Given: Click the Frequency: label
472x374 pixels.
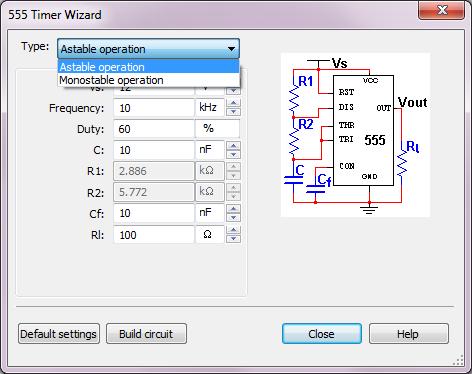Looking at the screenshot, I should [x=76, y=108].
